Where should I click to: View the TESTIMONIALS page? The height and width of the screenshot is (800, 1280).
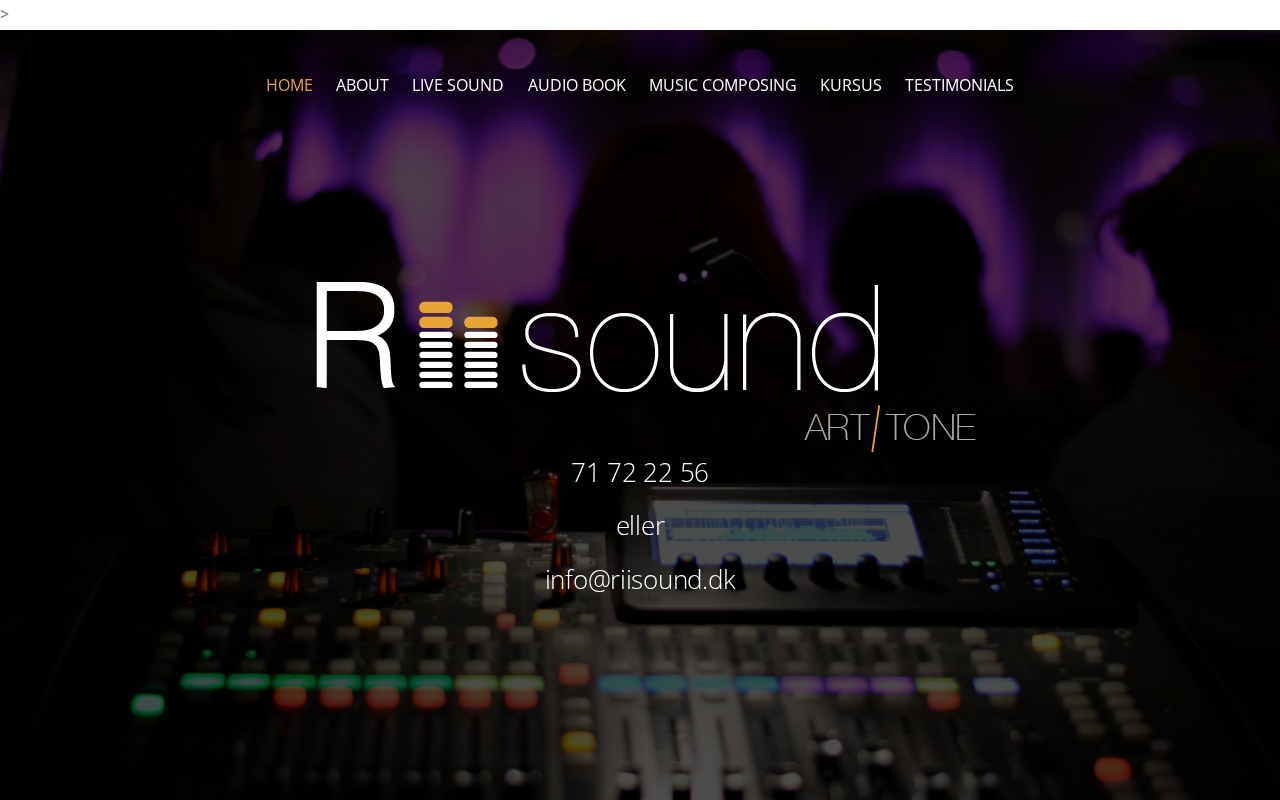[x=959, y=85]
